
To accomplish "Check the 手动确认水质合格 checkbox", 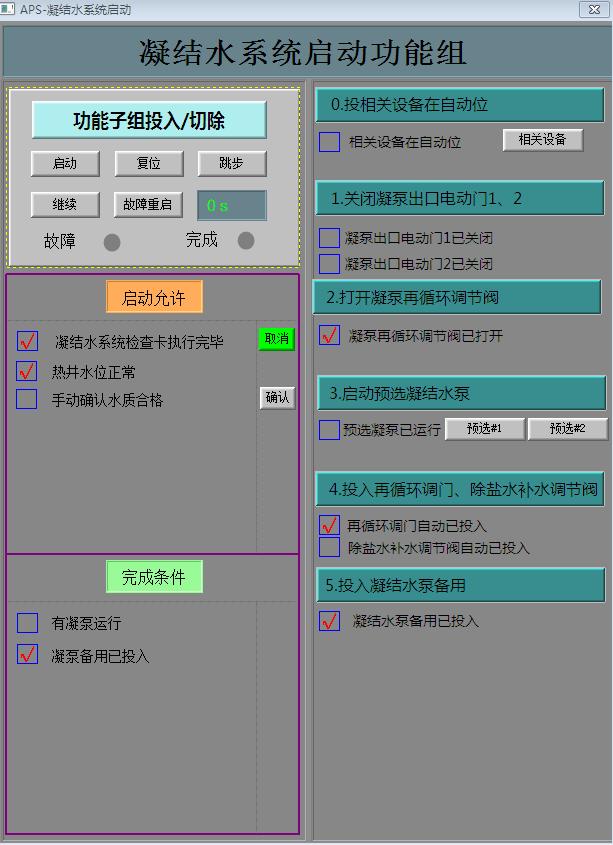I will (x=27, y=400).
